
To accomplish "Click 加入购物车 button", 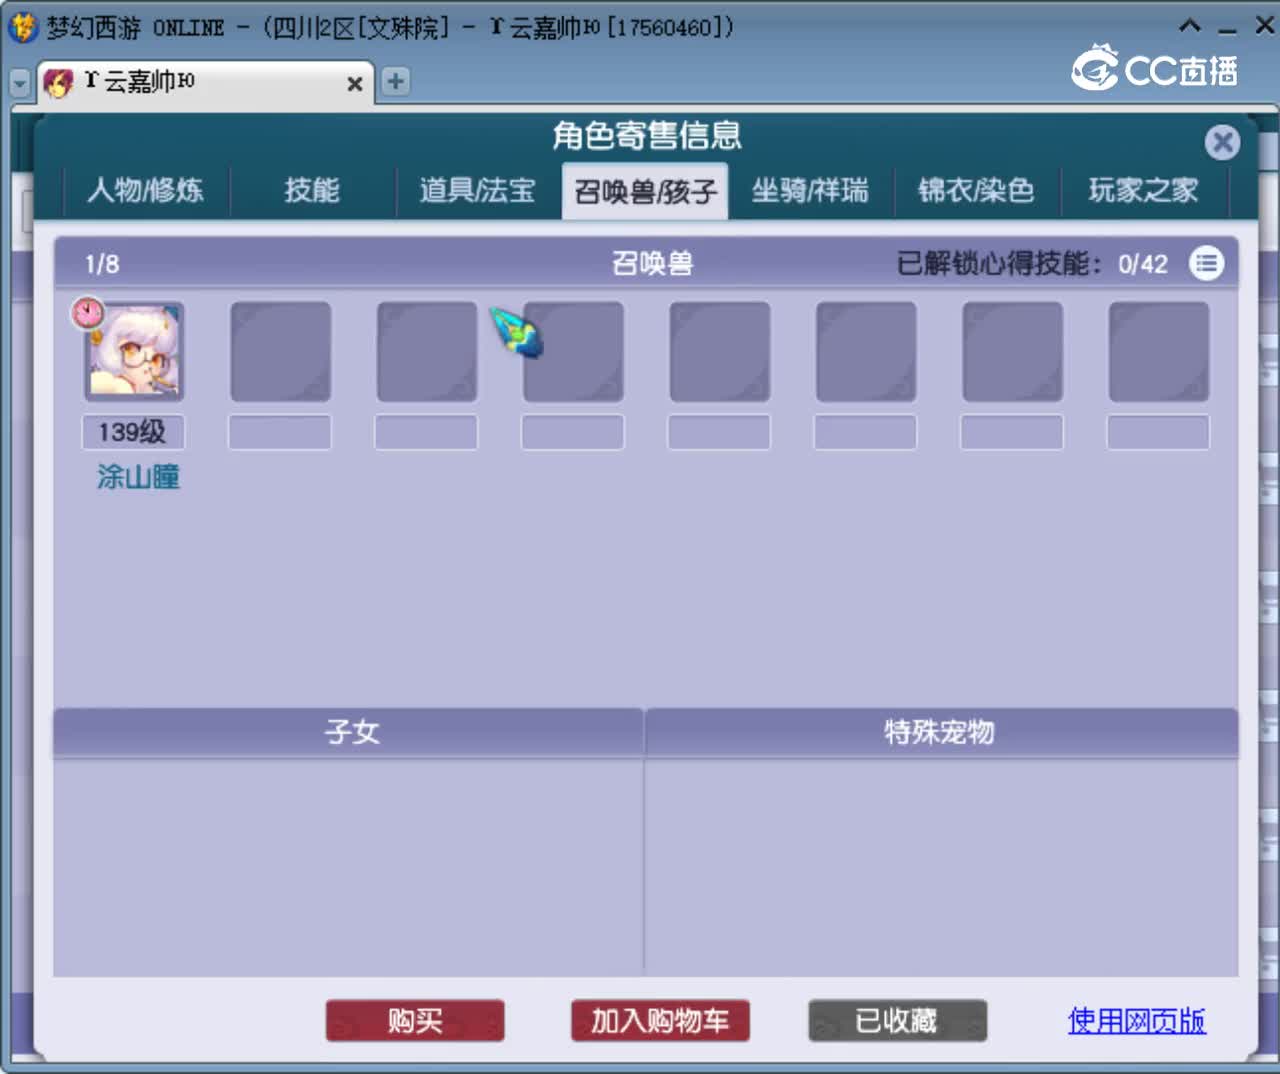I will click(660, 1021).
